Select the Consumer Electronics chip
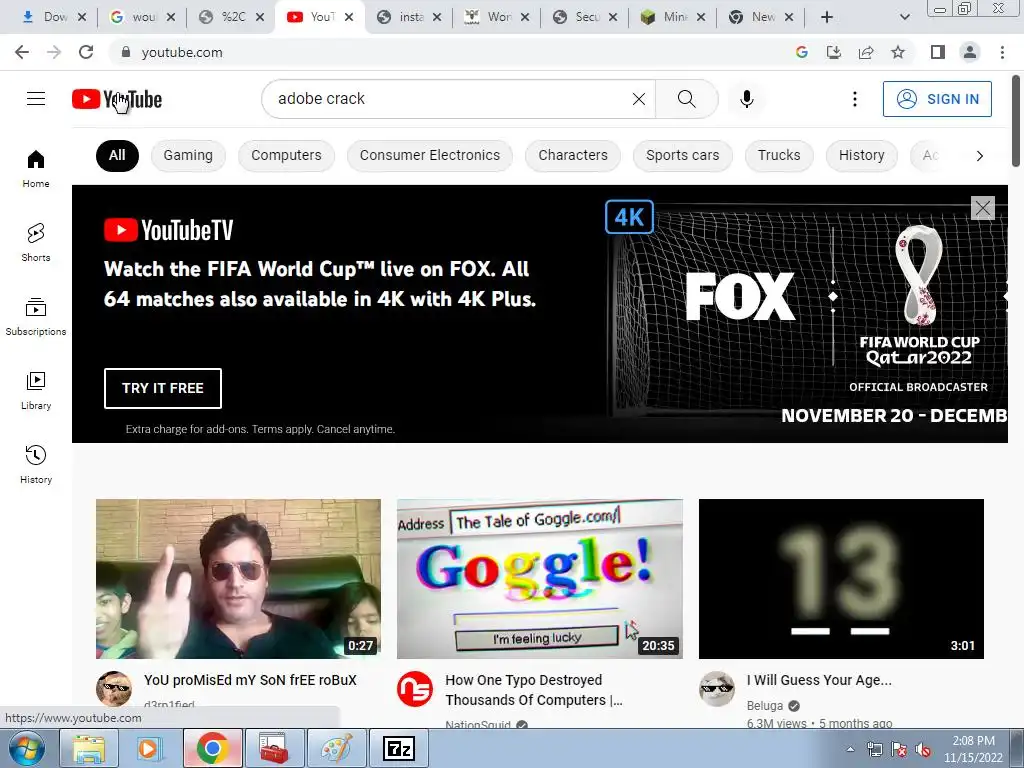Viewport: 1024px width, 768px height. pos(430,155)
